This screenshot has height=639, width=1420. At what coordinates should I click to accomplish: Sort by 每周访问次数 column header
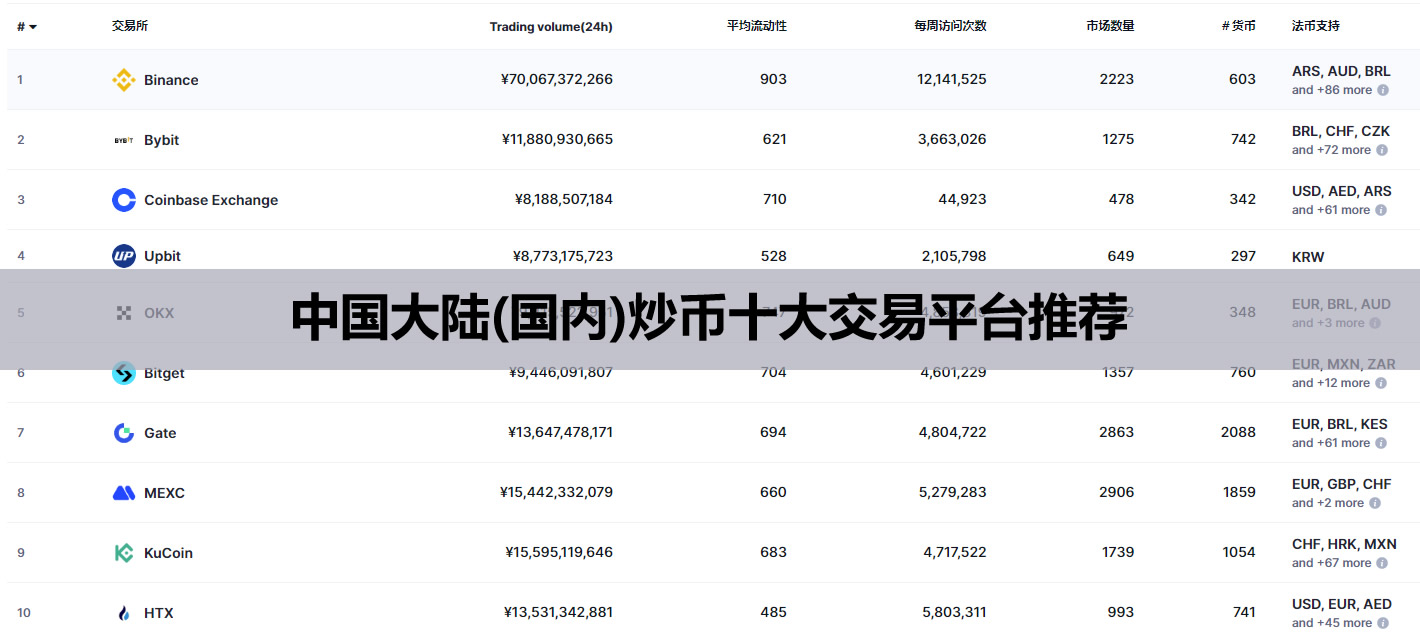[950, 26]
